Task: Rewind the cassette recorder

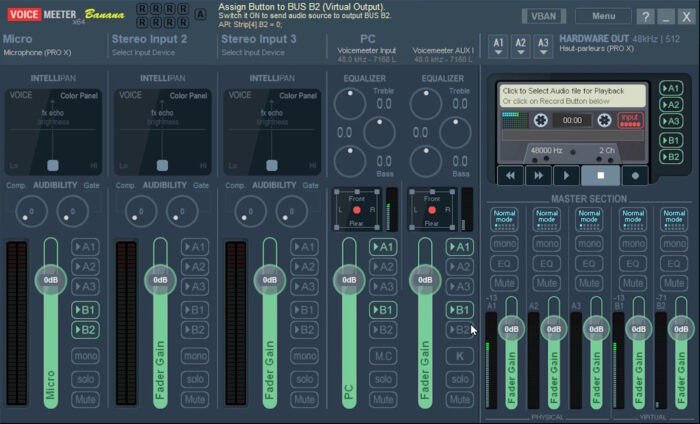Action: click(x=510, y=175)
